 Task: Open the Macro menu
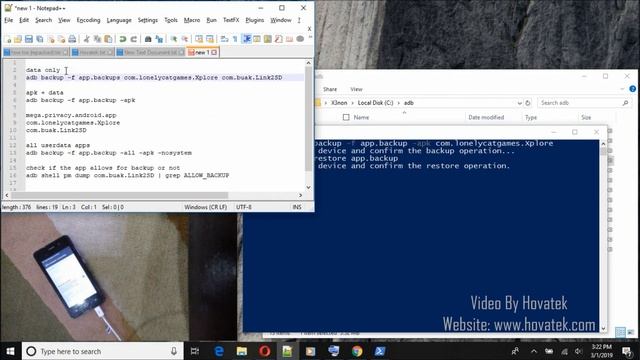[x=192, y=20]
